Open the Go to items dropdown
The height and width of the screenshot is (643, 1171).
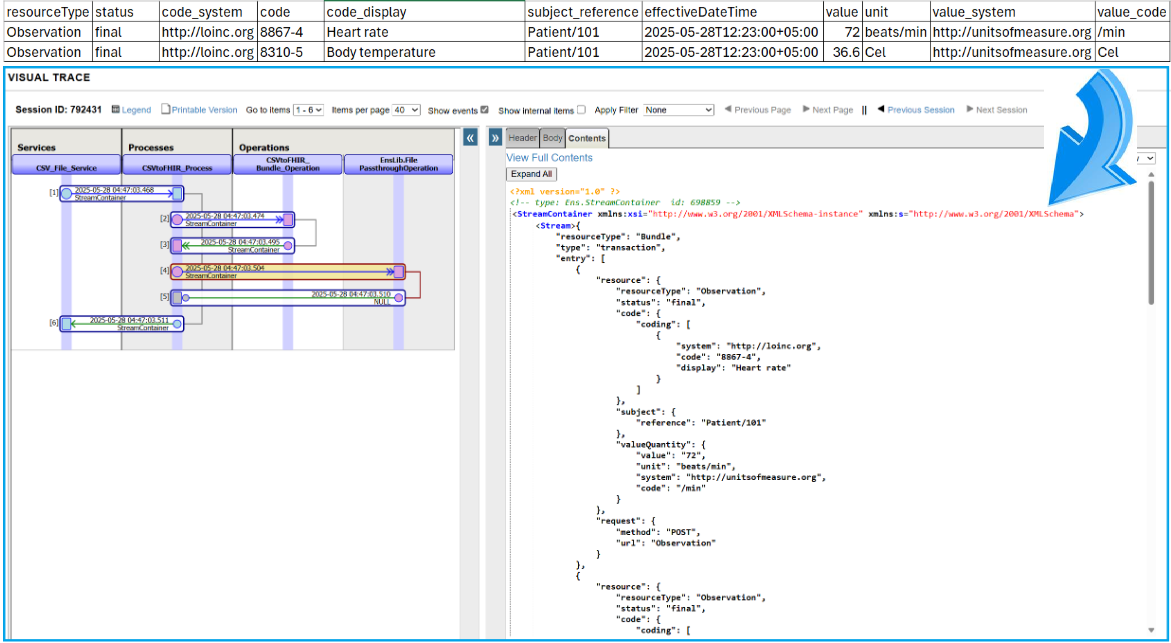pyautogui.click(x=308, y=110)
